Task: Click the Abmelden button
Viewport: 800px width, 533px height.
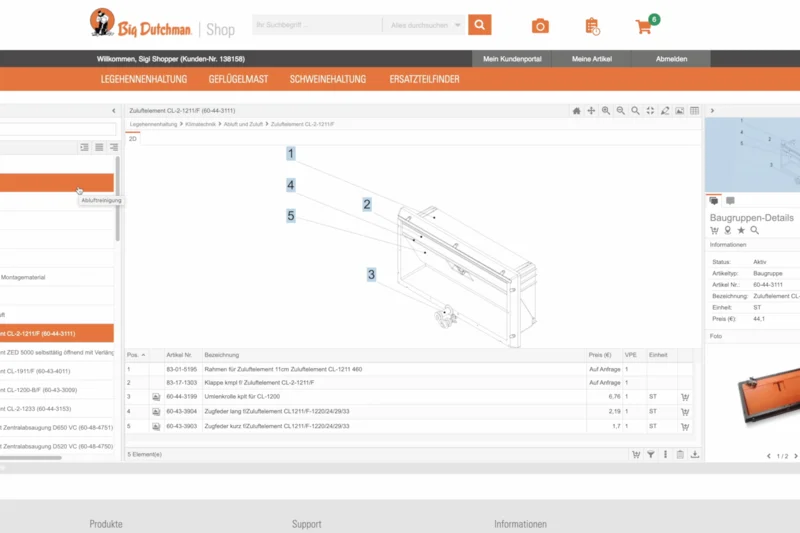Action: point(671,59)
